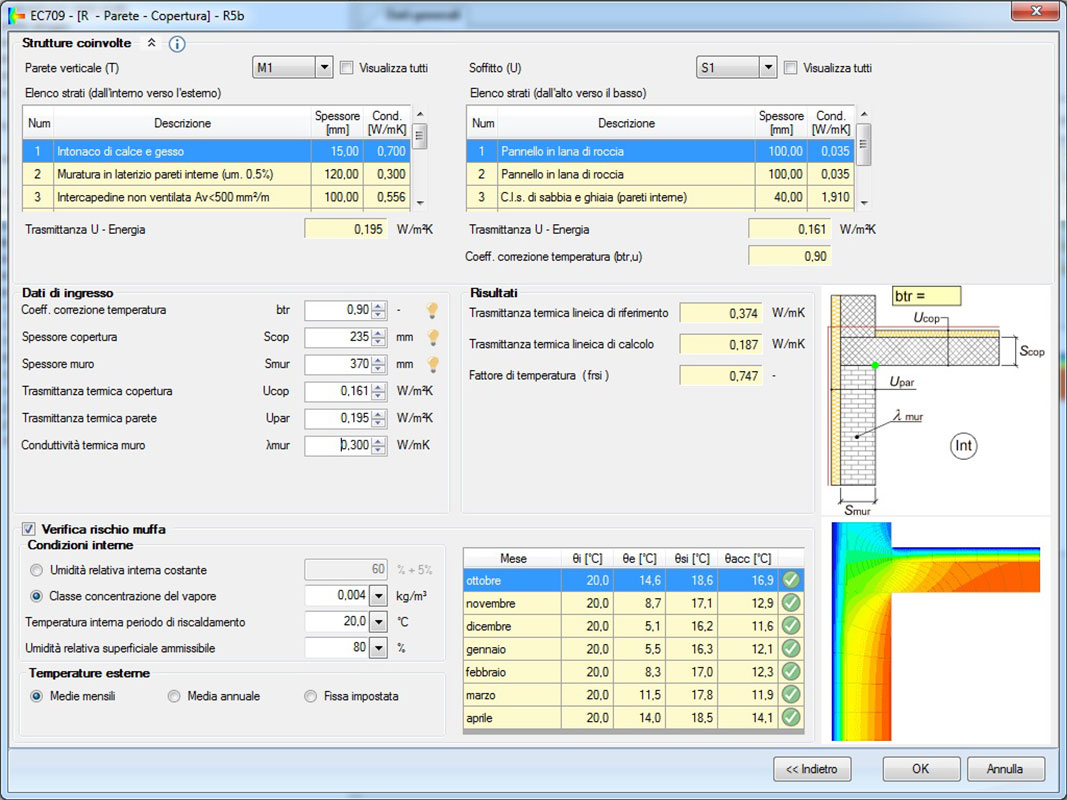This screenshot has height=800, width=1067.
Task: Choose Media annuale external temperature
Action: (x=174, y=696)
